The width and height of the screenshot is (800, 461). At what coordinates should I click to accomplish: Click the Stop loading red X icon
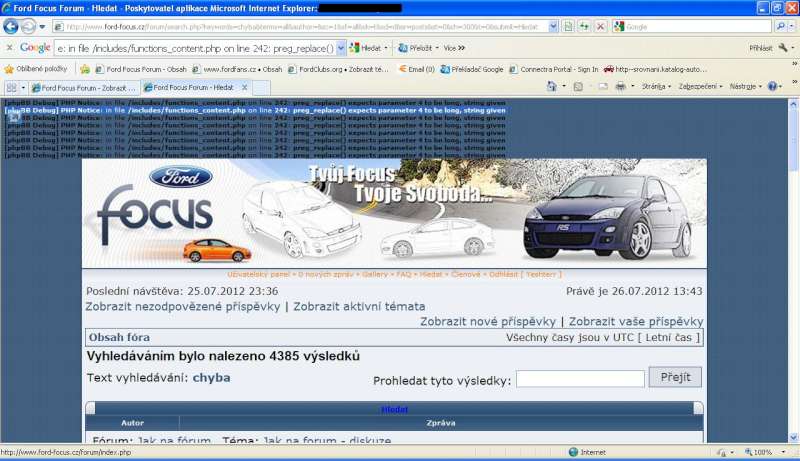tap(600, 26)
